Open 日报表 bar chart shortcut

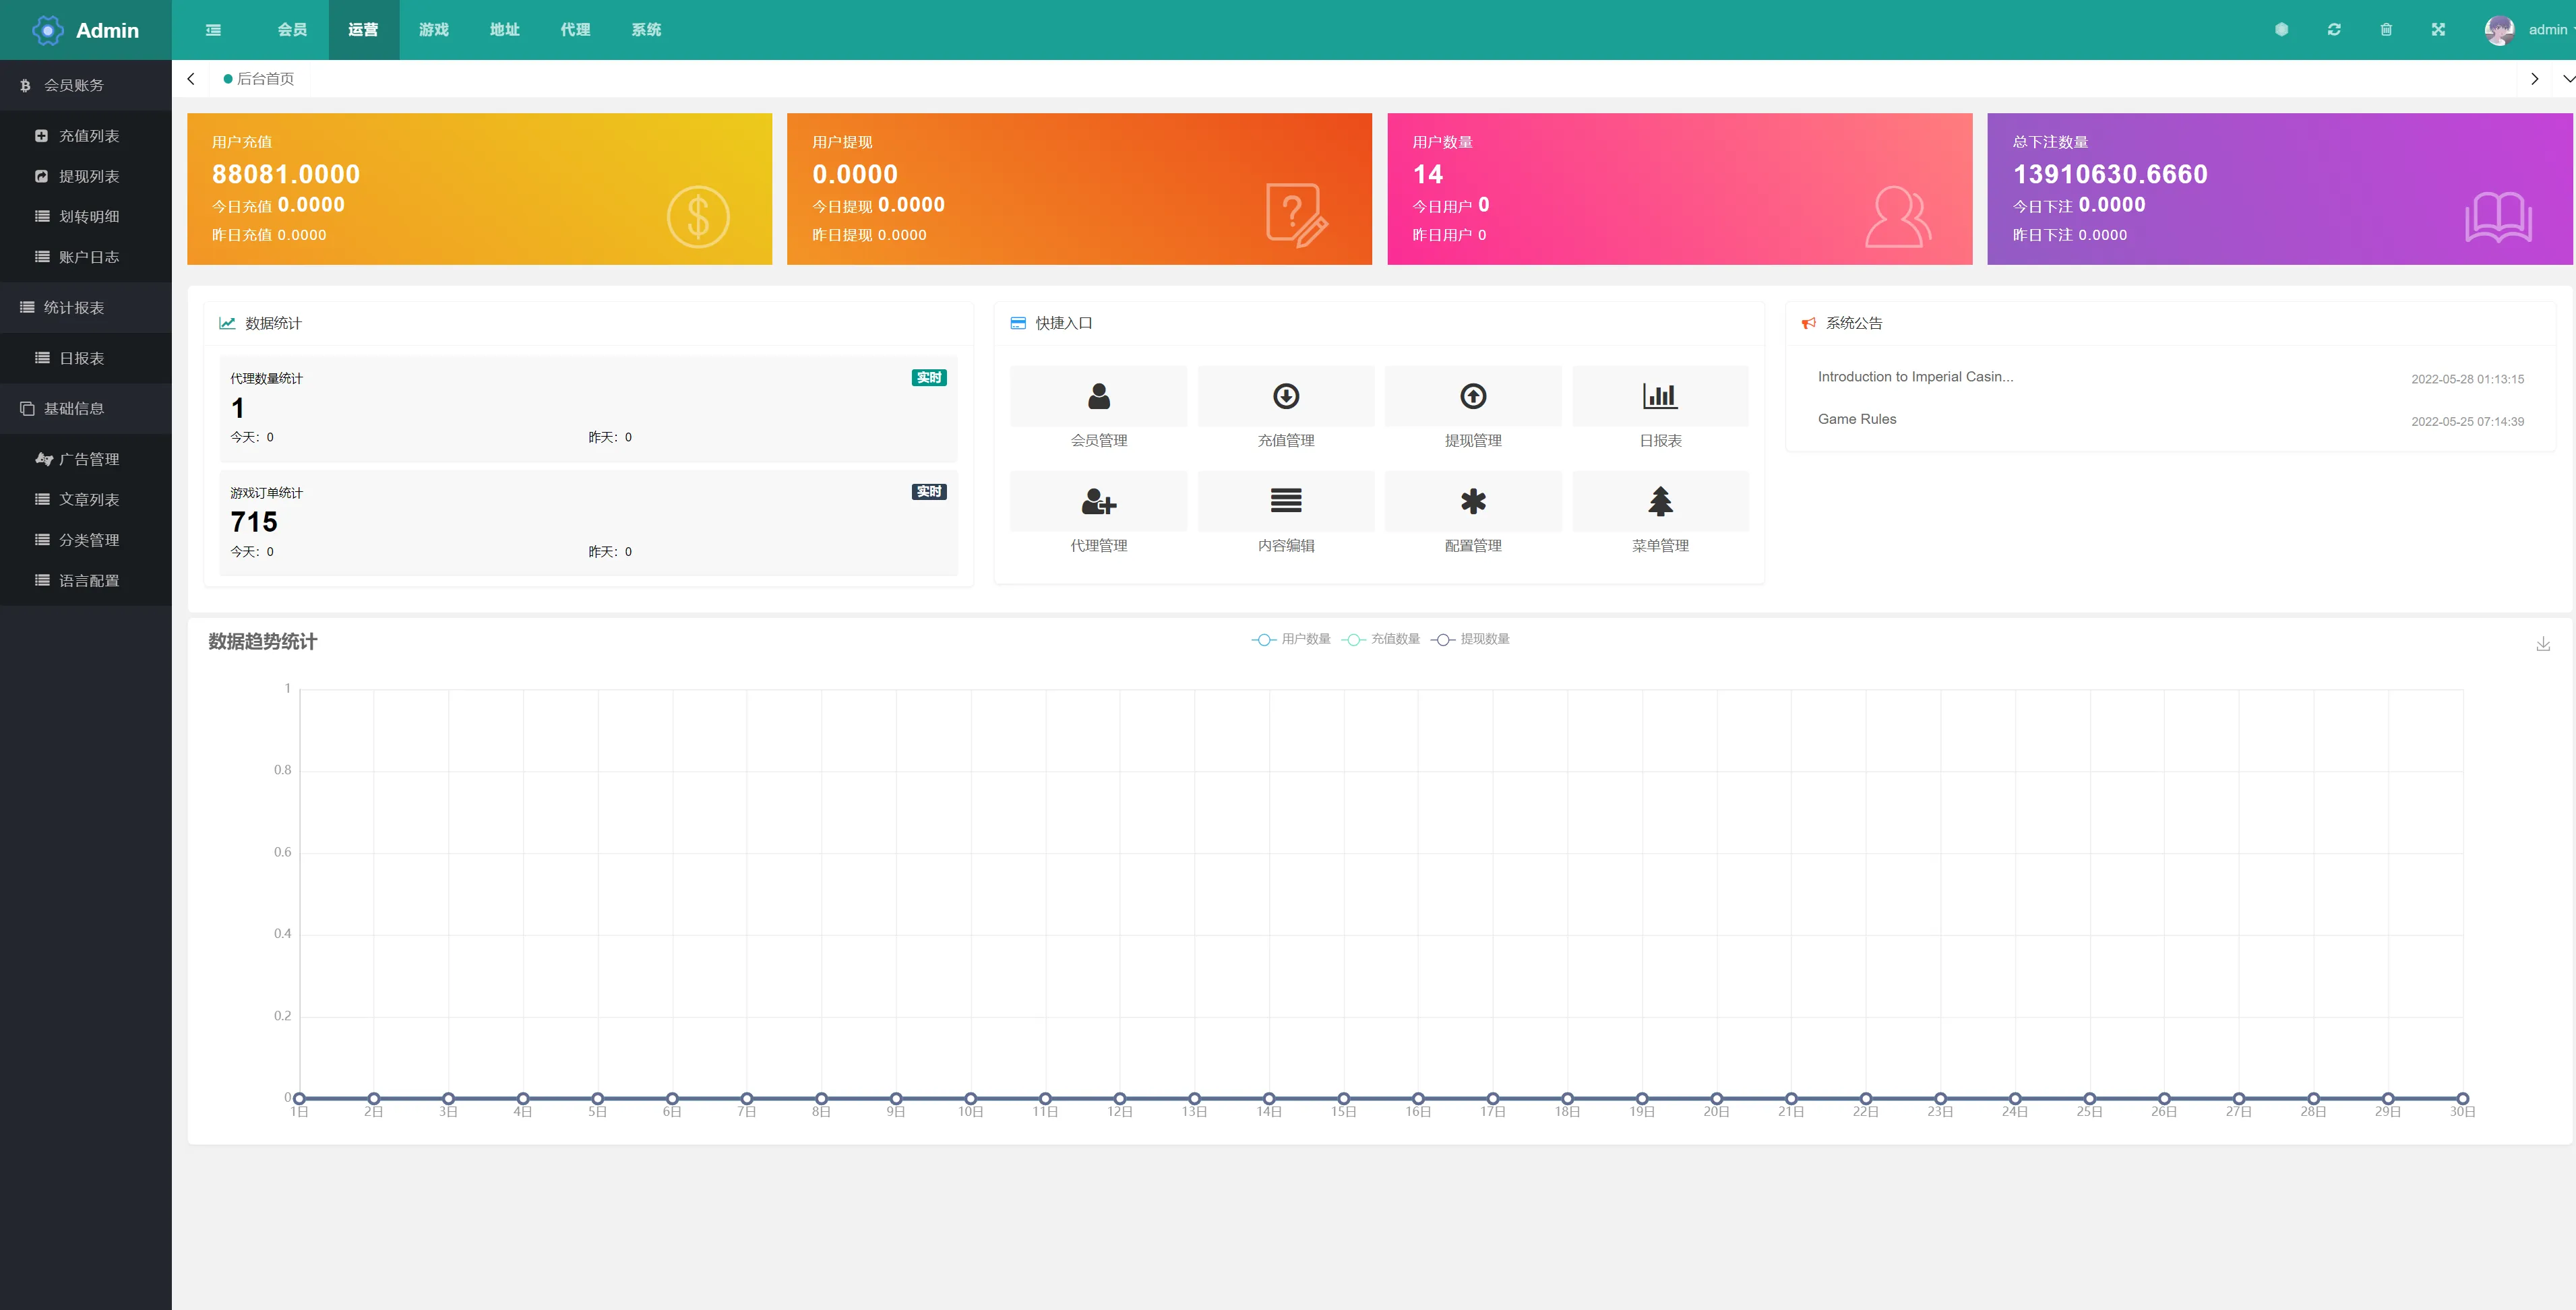tap(1660, 397)
